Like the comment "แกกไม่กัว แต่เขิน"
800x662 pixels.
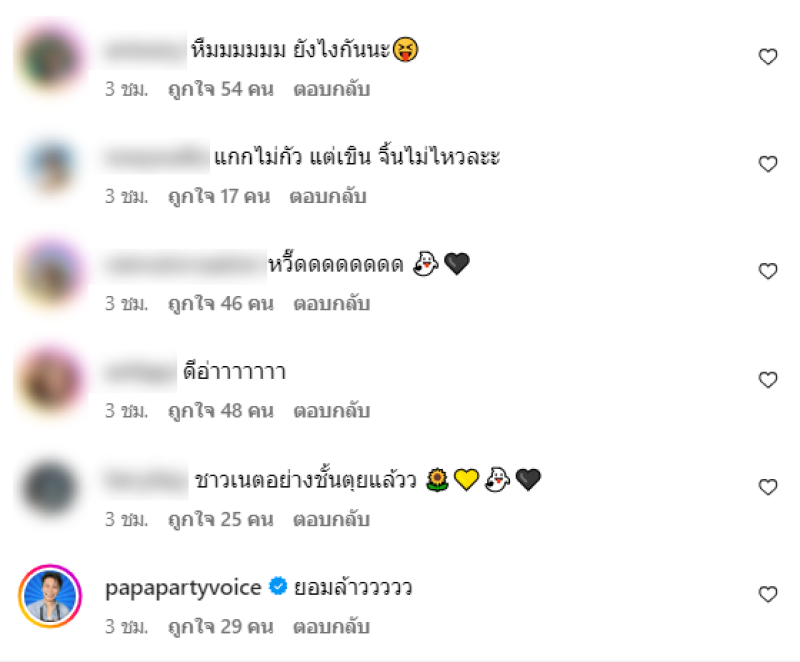pos(768,164)
